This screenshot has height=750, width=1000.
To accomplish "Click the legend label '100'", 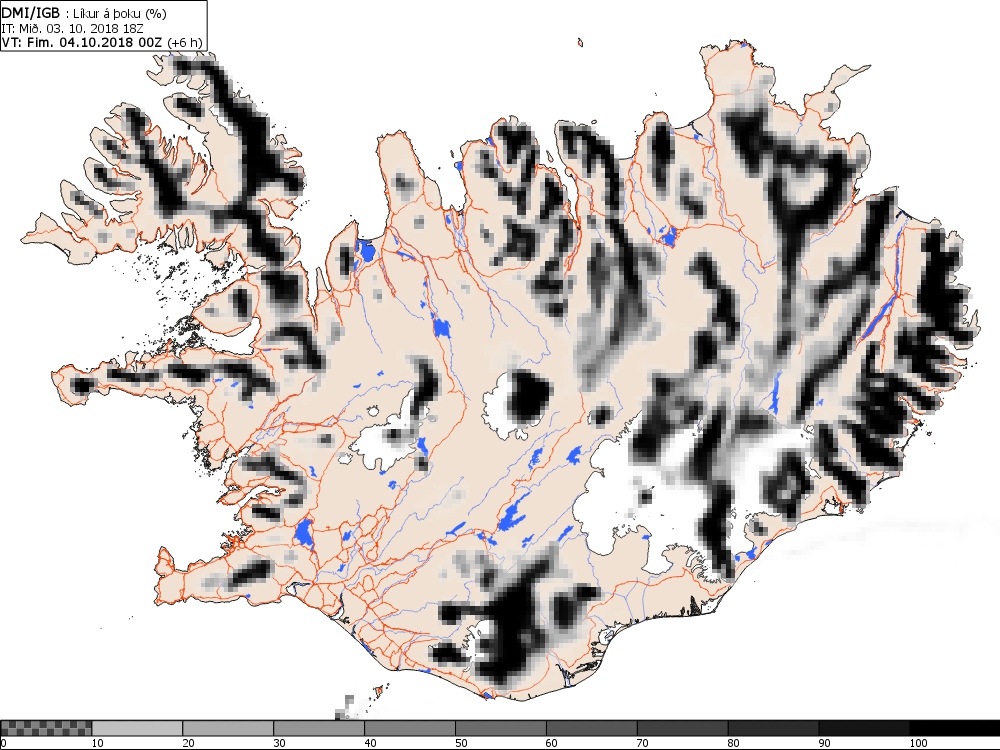I will point(918,742).
